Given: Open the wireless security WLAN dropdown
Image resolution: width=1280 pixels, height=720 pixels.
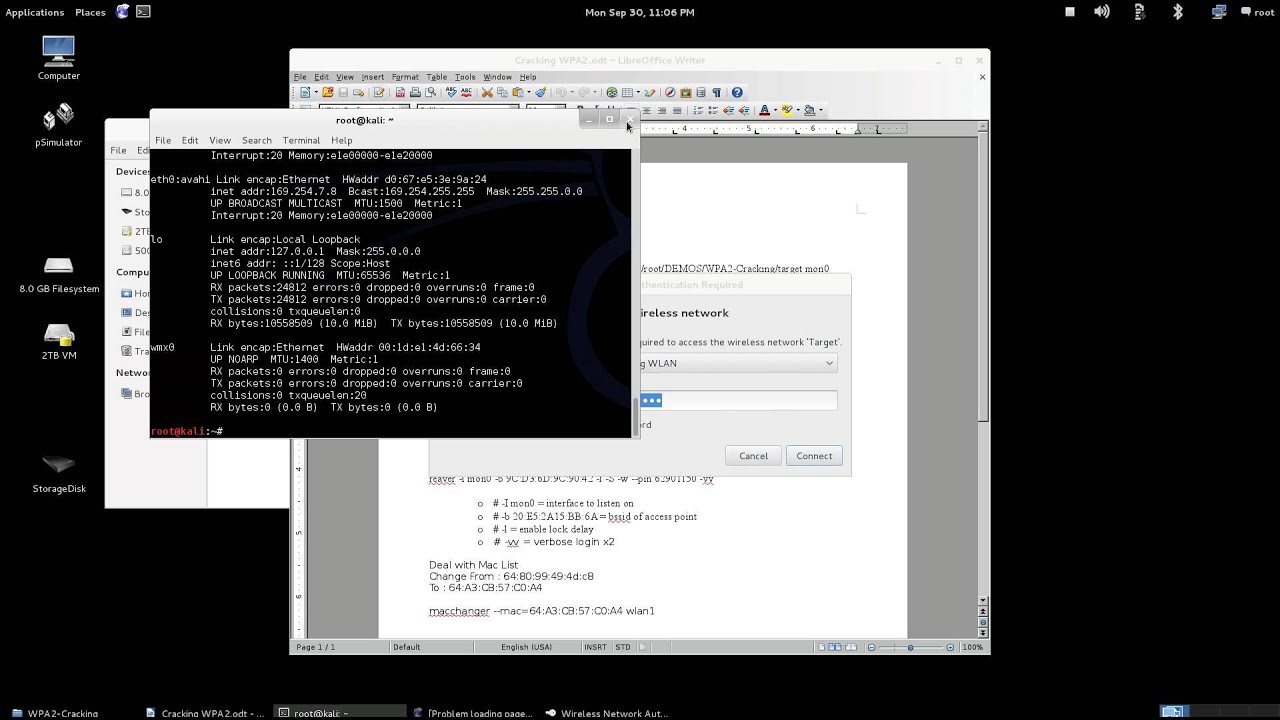Looking at the screenshot, I should (x=738, y=363).
